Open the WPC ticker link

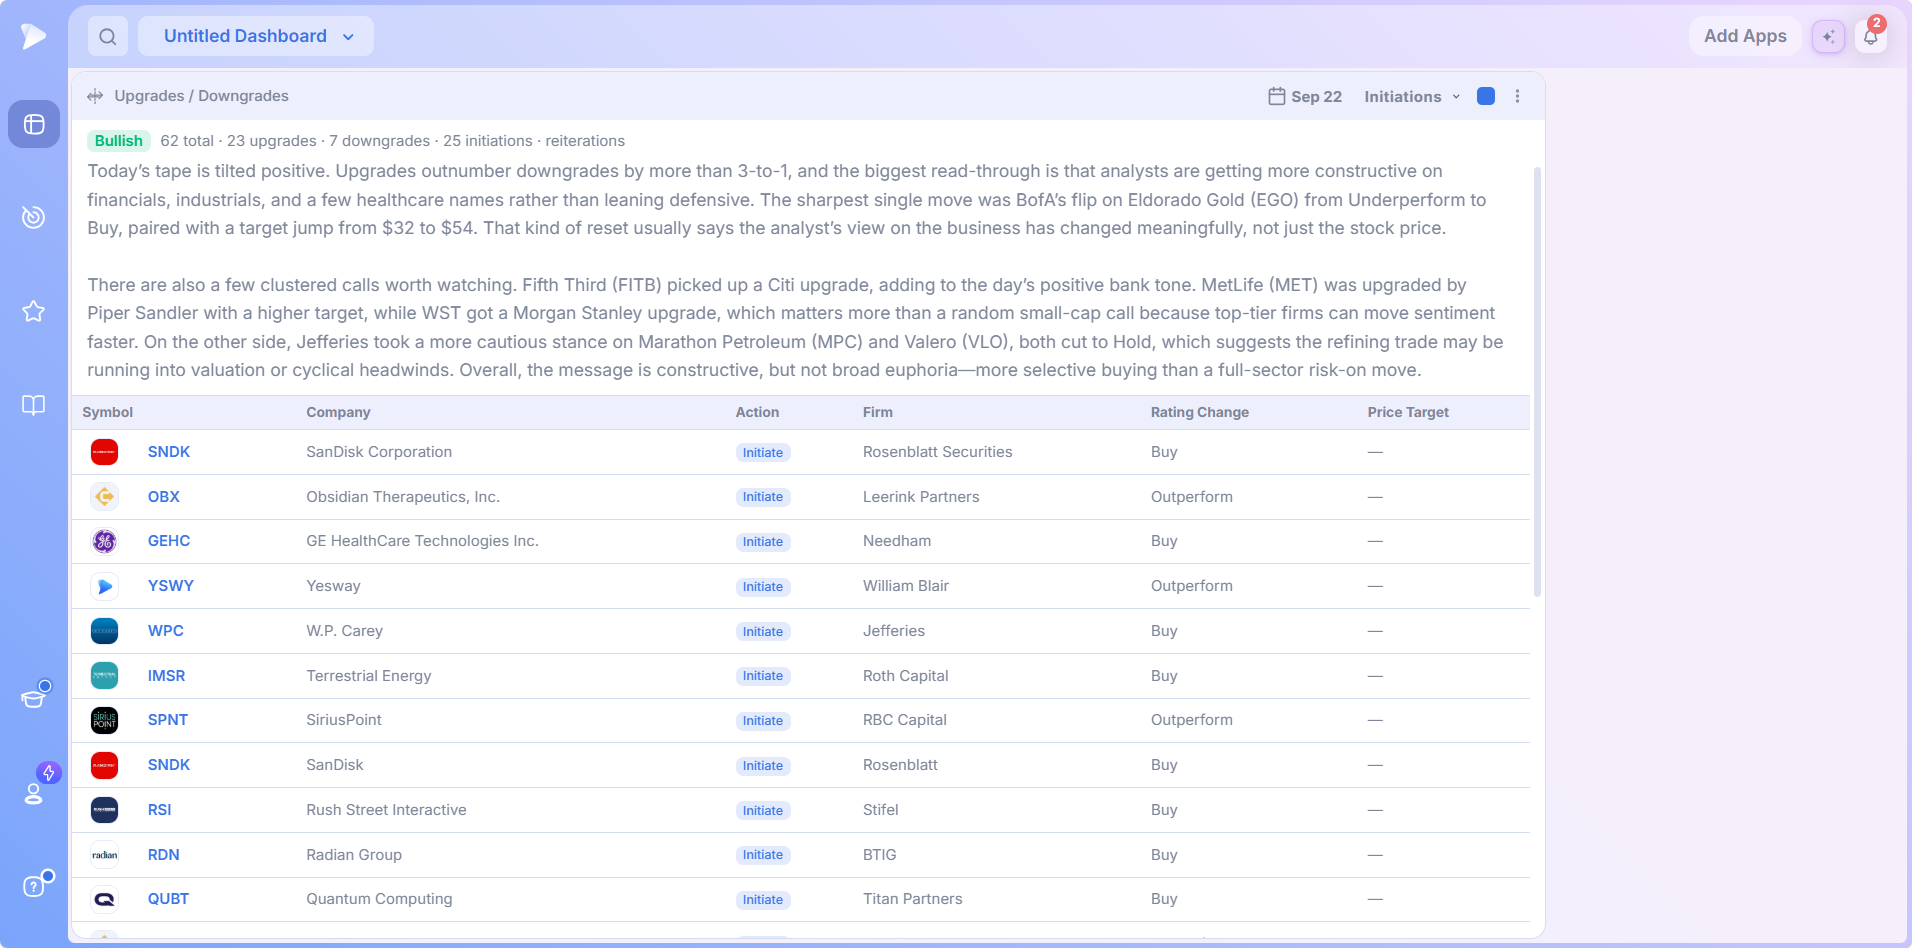[x=166, y=631]
